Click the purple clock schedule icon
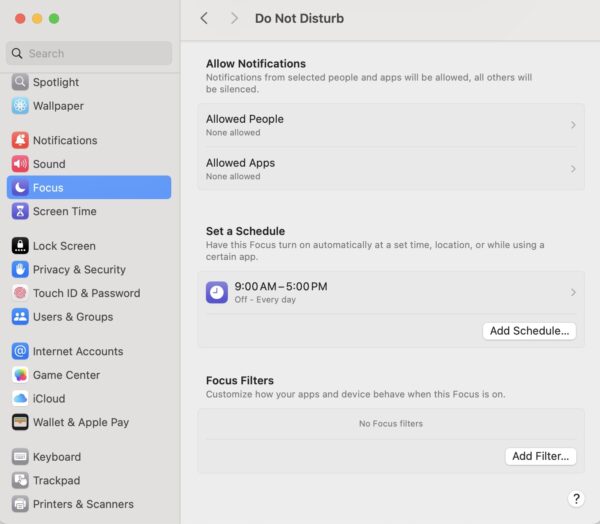The width and height of the screenshot is (600, 524). 217,292
